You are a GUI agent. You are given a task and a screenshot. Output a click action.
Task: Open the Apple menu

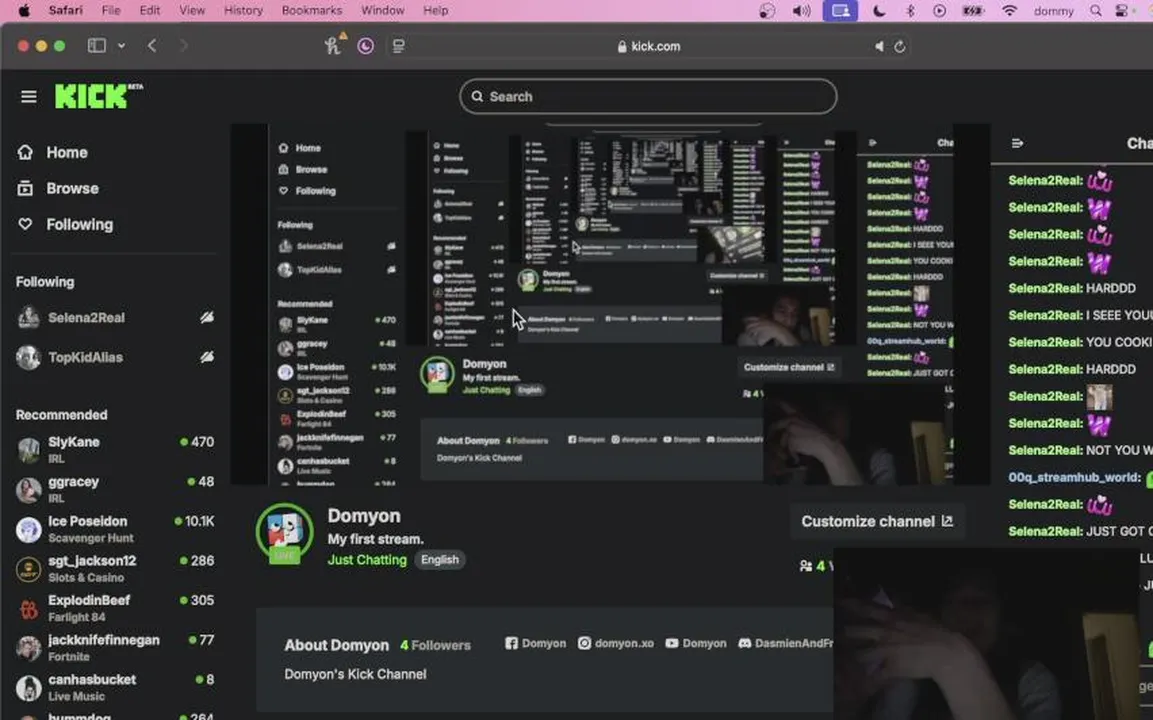(x=24, y=10)
